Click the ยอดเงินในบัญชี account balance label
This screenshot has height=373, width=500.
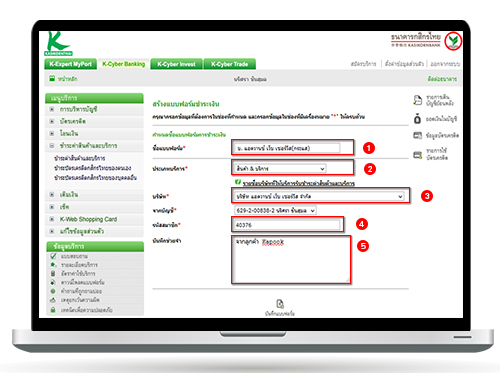(441, 119)
